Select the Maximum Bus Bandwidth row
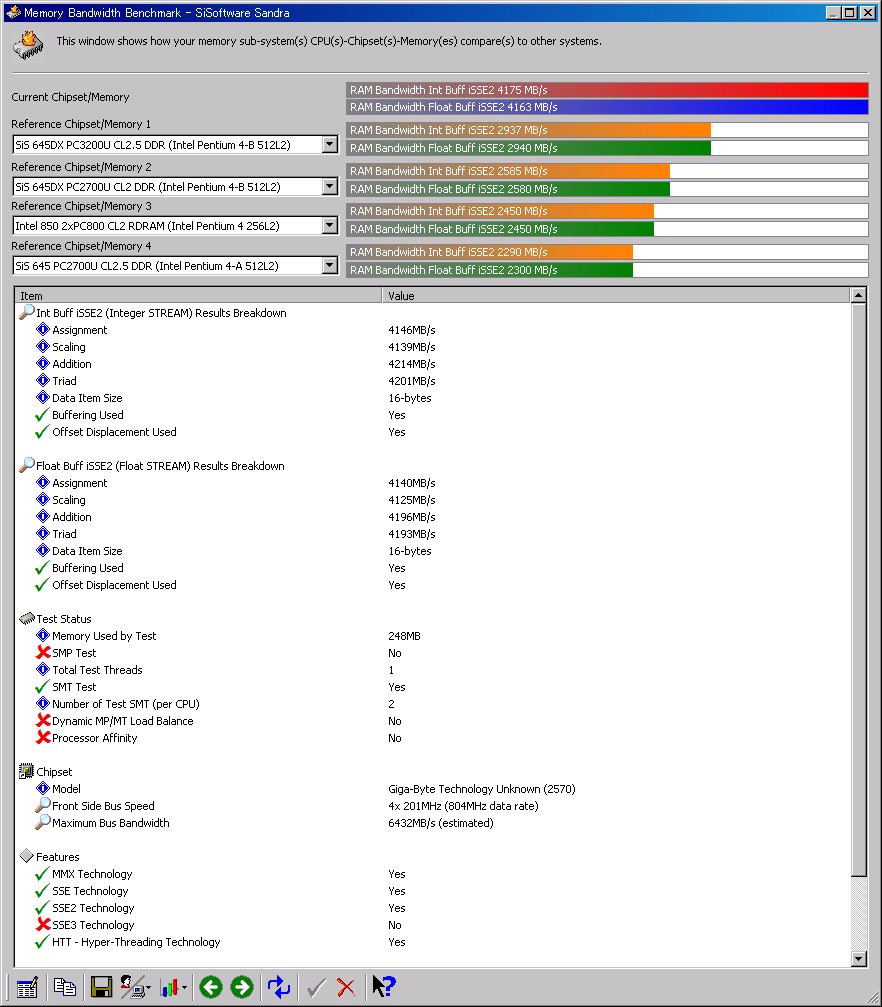Screen dimensions: 882x1007 (x=432, y=823)
